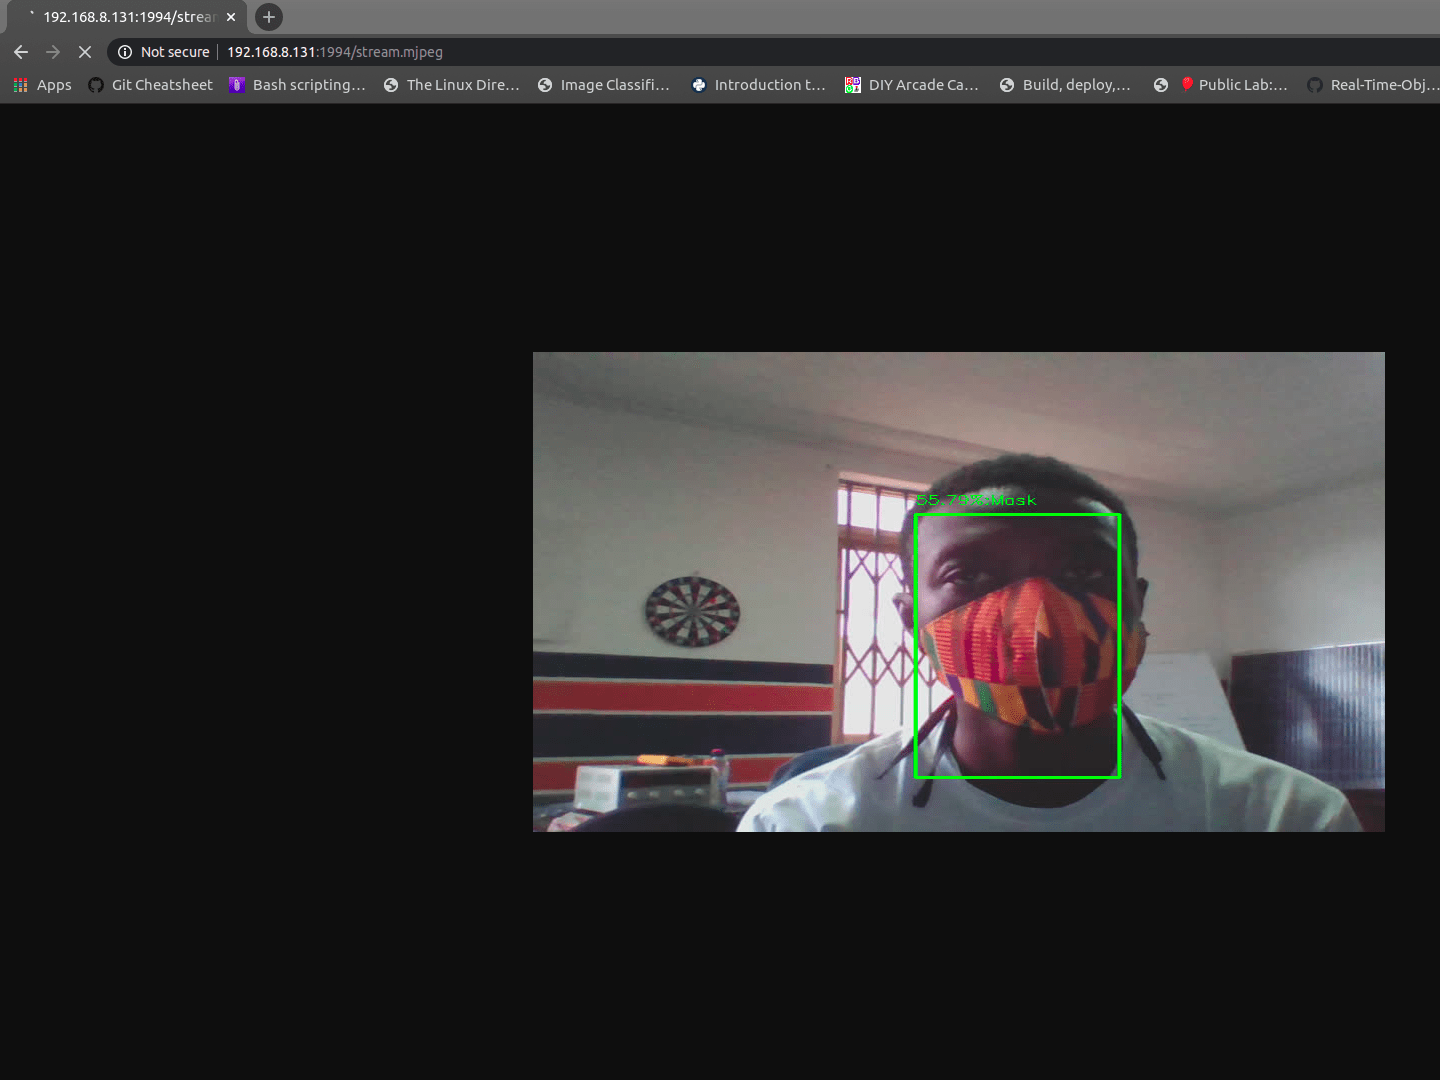Stop loading the page with the X button
Image resolution: width=1440 pixels, height=1080 pixels.
[x=85, y=52]
